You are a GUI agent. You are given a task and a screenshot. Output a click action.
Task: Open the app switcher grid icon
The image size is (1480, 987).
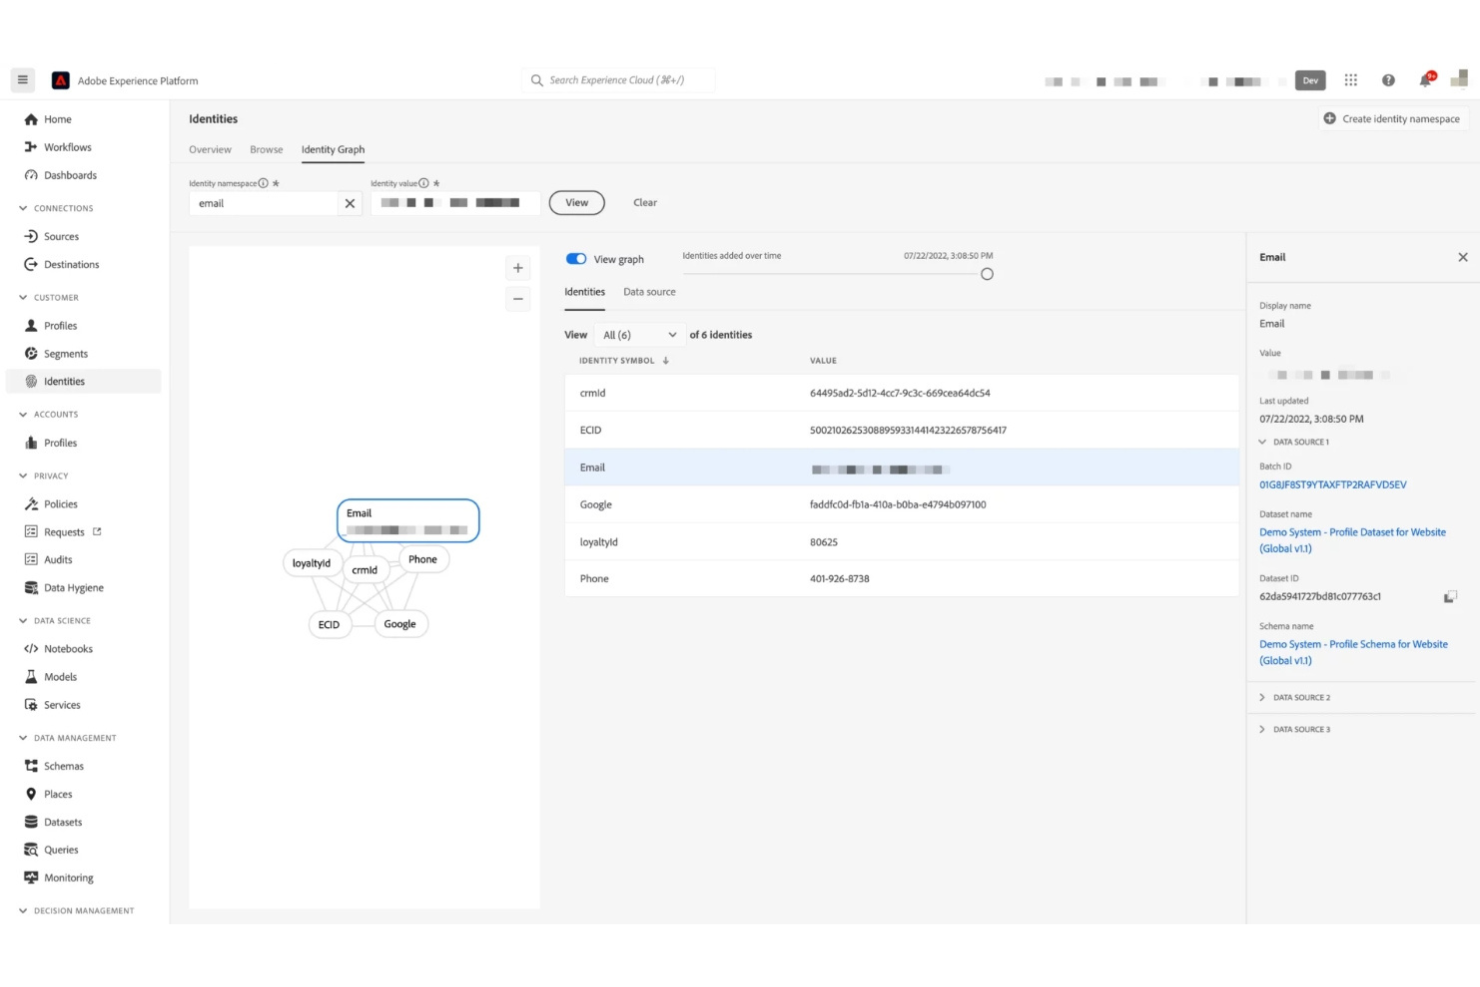coord(1351,80)
